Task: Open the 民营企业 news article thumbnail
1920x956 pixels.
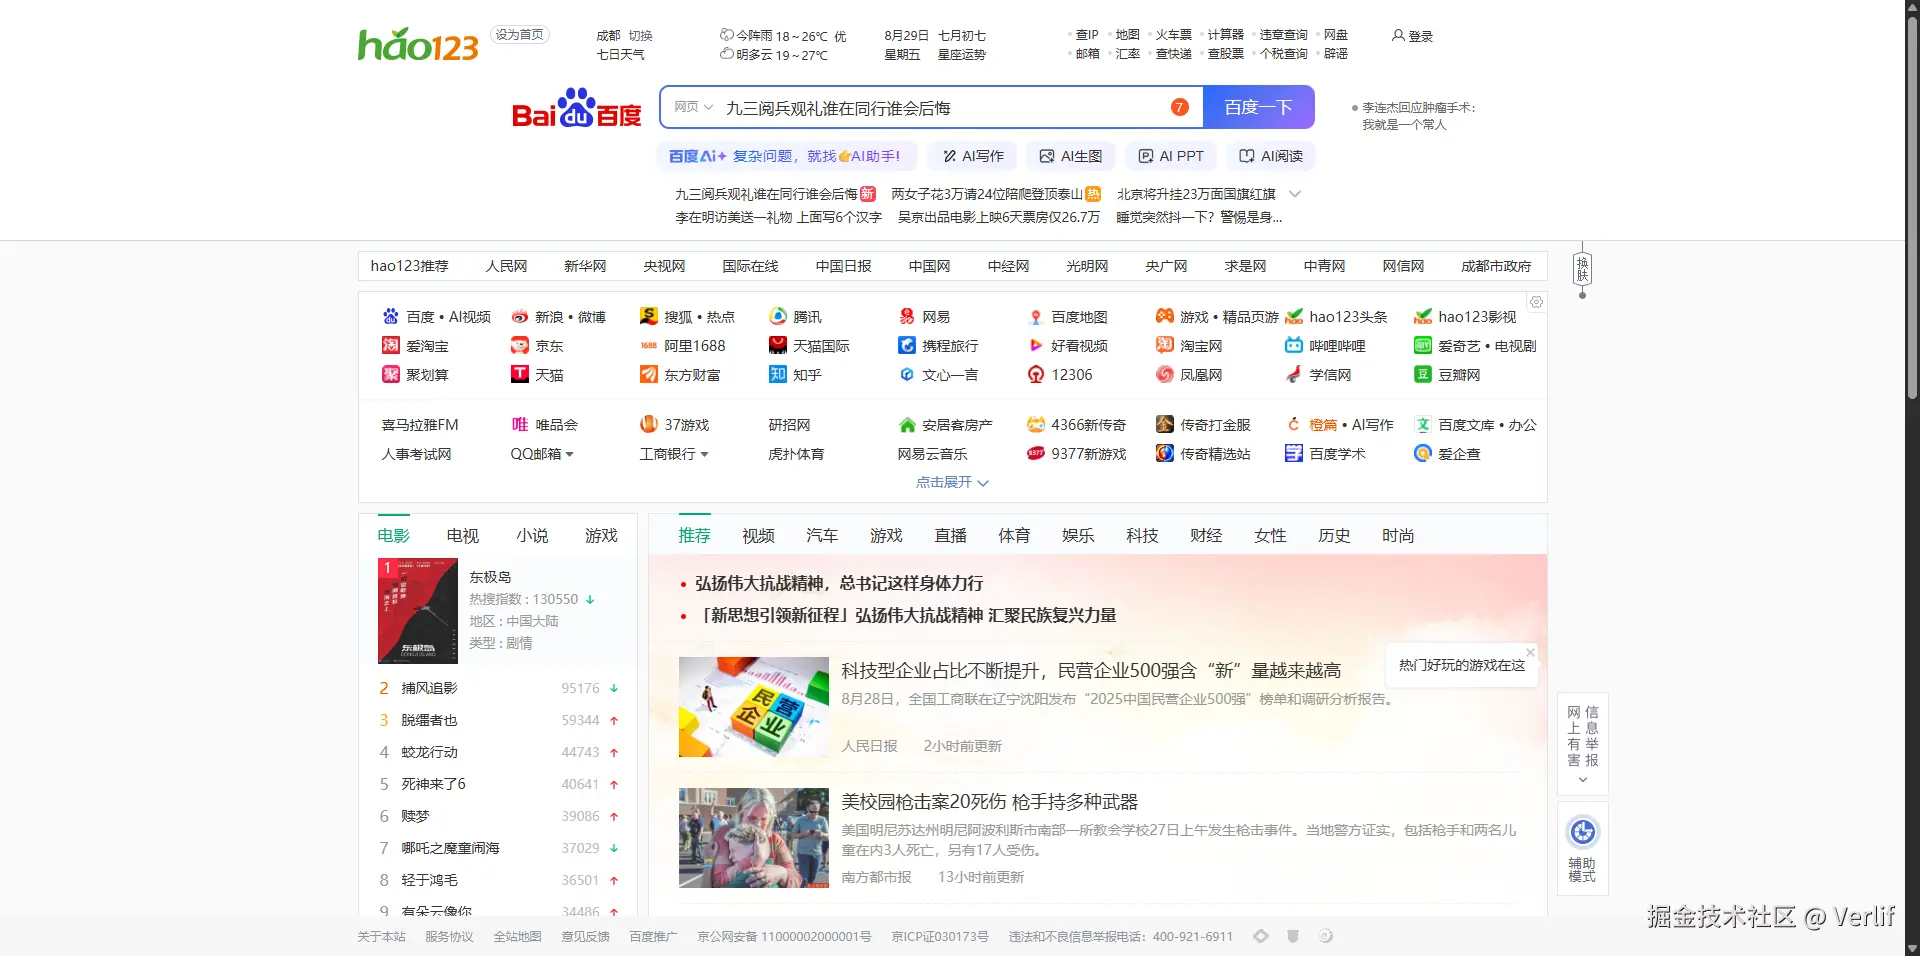Action: pos(754,707)
